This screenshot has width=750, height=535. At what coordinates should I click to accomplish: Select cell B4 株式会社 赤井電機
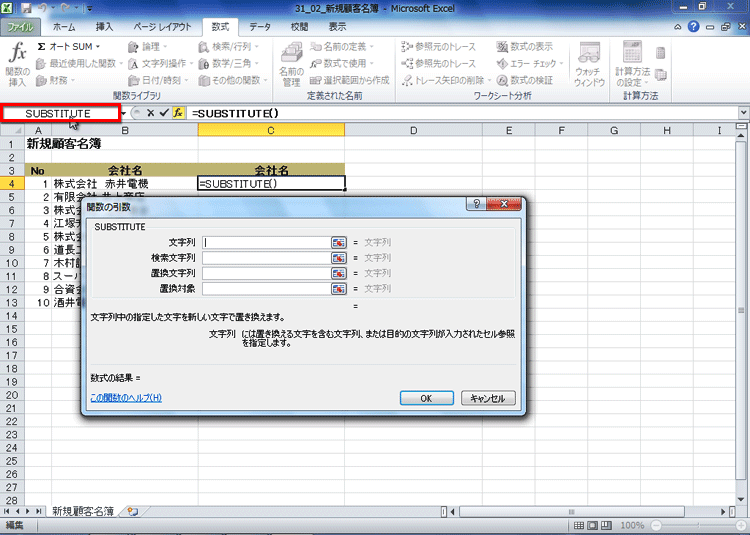click(x=125, y=184)
